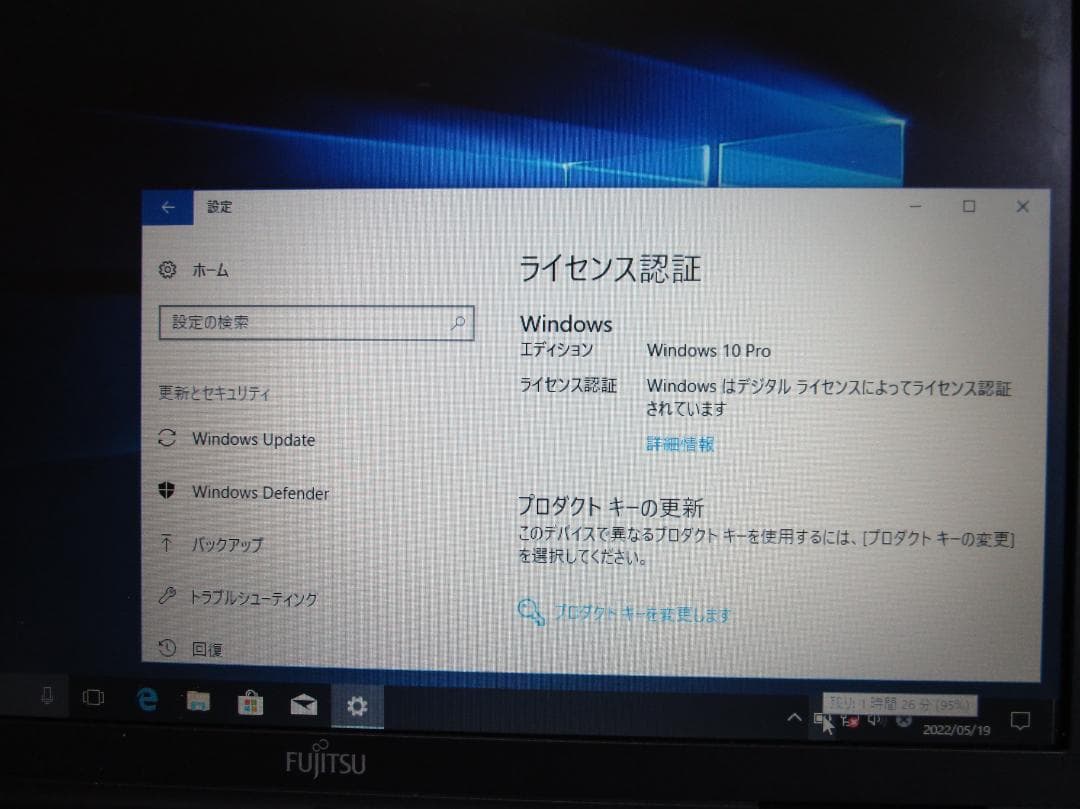
Task: Click Settings gear icon in taskbar
Action: [357, 706]
